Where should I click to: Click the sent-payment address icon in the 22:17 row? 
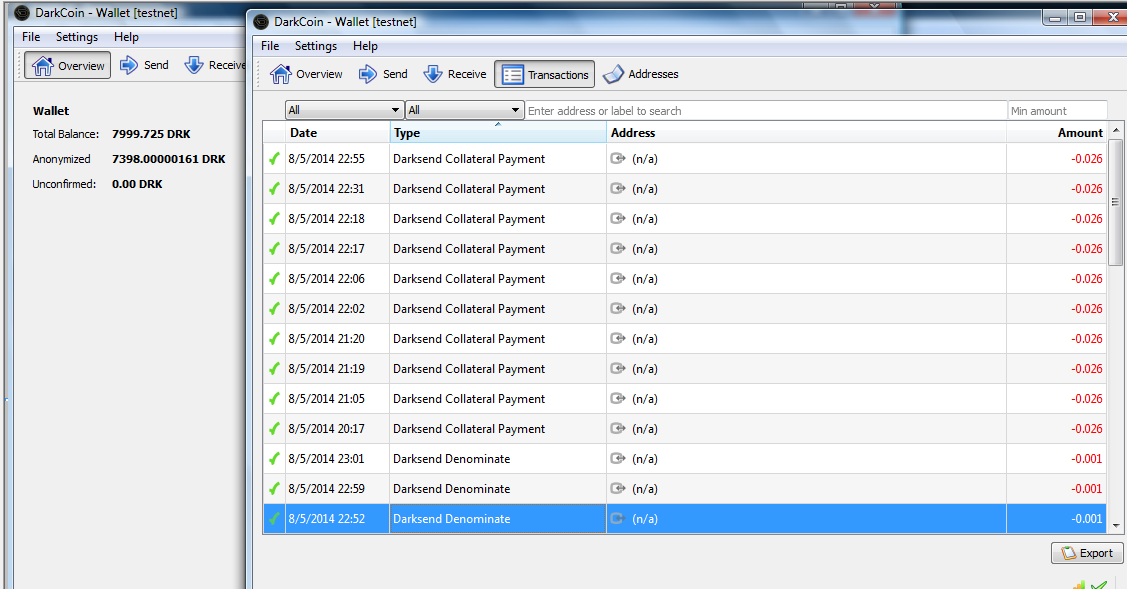point(617,248)
